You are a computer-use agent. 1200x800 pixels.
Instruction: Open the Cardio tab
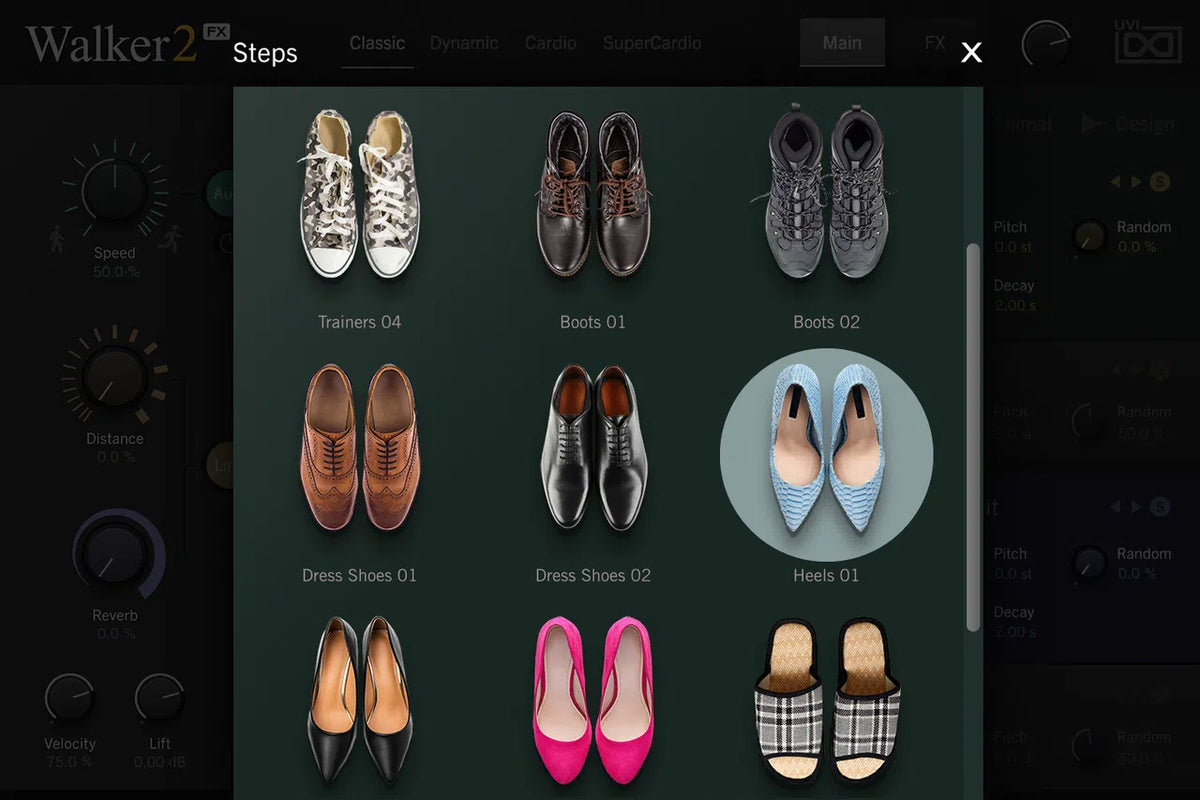tap(550, 44)
